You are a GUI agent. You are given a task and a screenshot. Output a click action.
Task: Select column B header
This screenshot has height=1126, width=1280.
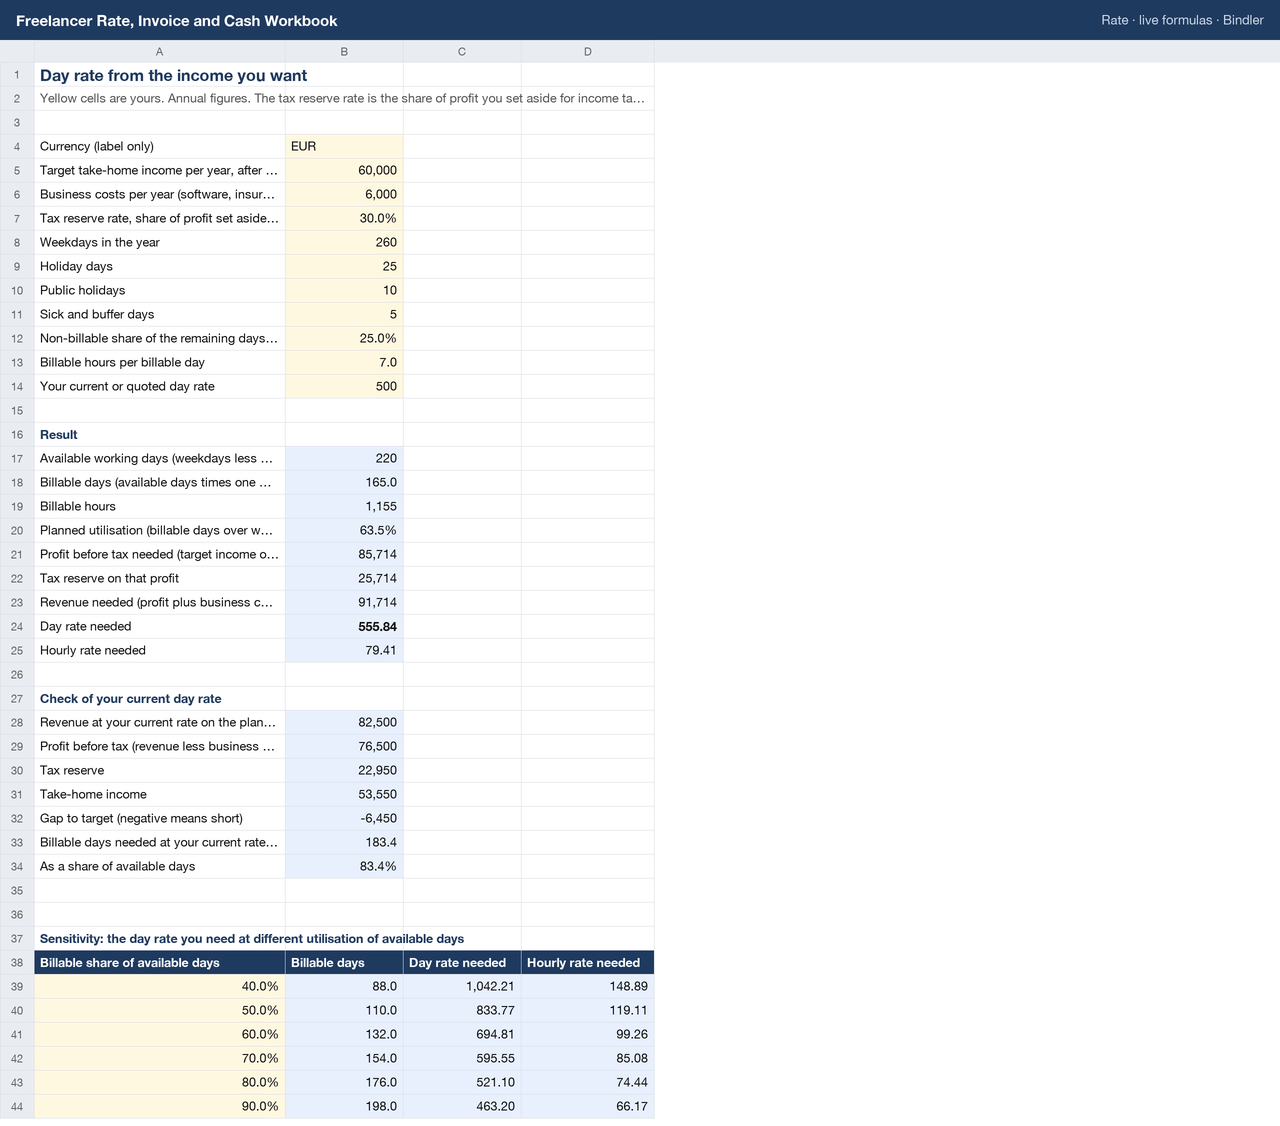pos(344,51)
